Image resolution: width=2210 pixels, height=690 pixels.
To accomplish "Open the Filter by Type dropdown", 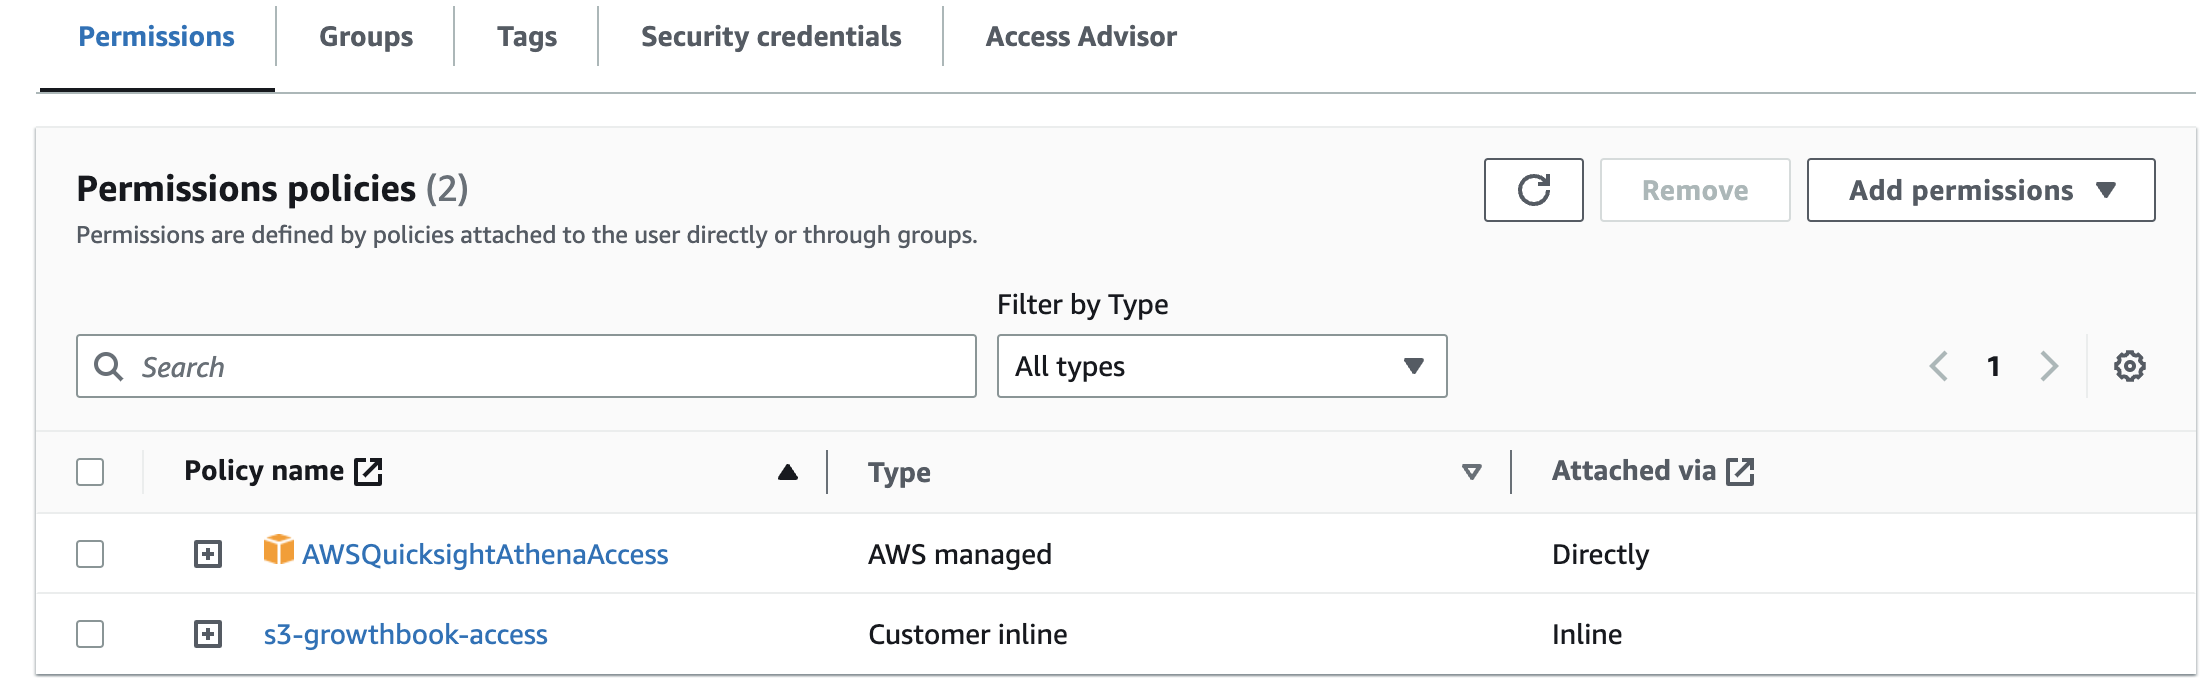I will pos(1222,366).
